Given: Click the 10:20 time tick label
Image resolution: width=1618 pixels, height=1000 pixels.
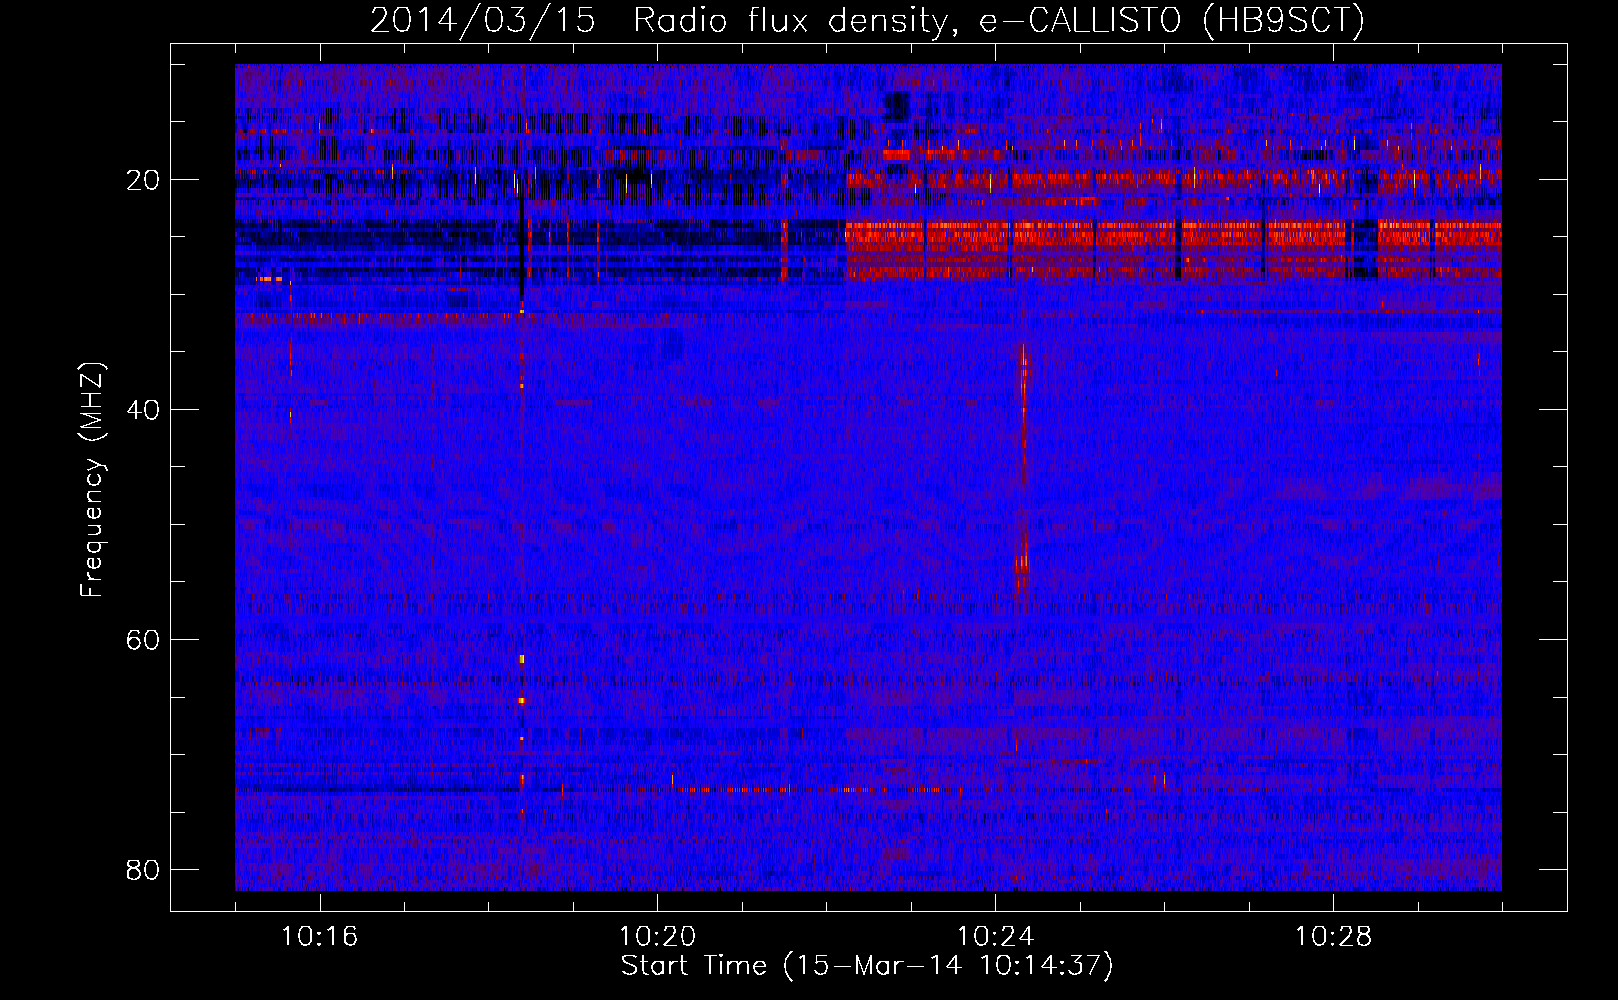Looking at the screenshot, I should 657,937.
